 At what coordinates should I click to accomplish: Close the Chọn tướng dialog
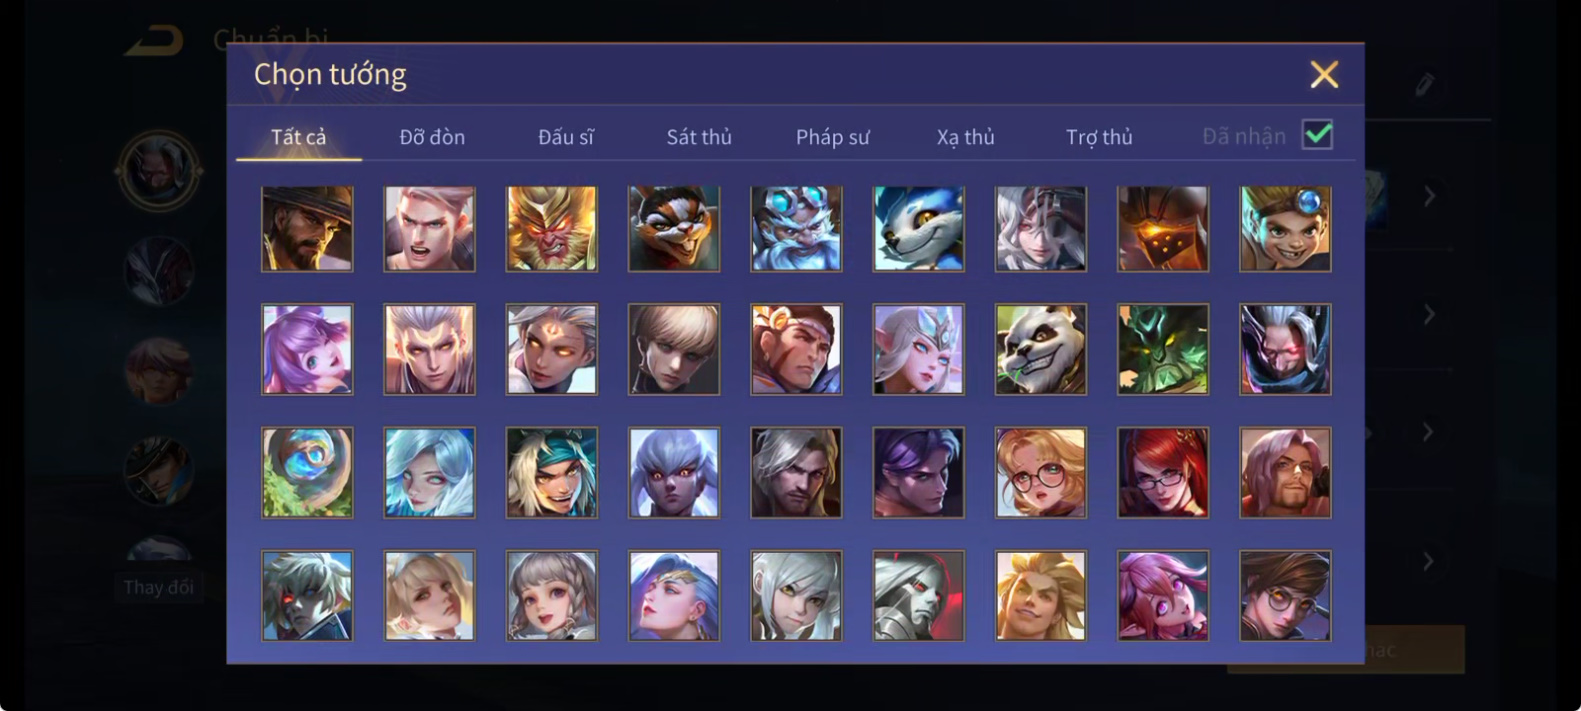pyautogui.click(x=1324, y=74)
